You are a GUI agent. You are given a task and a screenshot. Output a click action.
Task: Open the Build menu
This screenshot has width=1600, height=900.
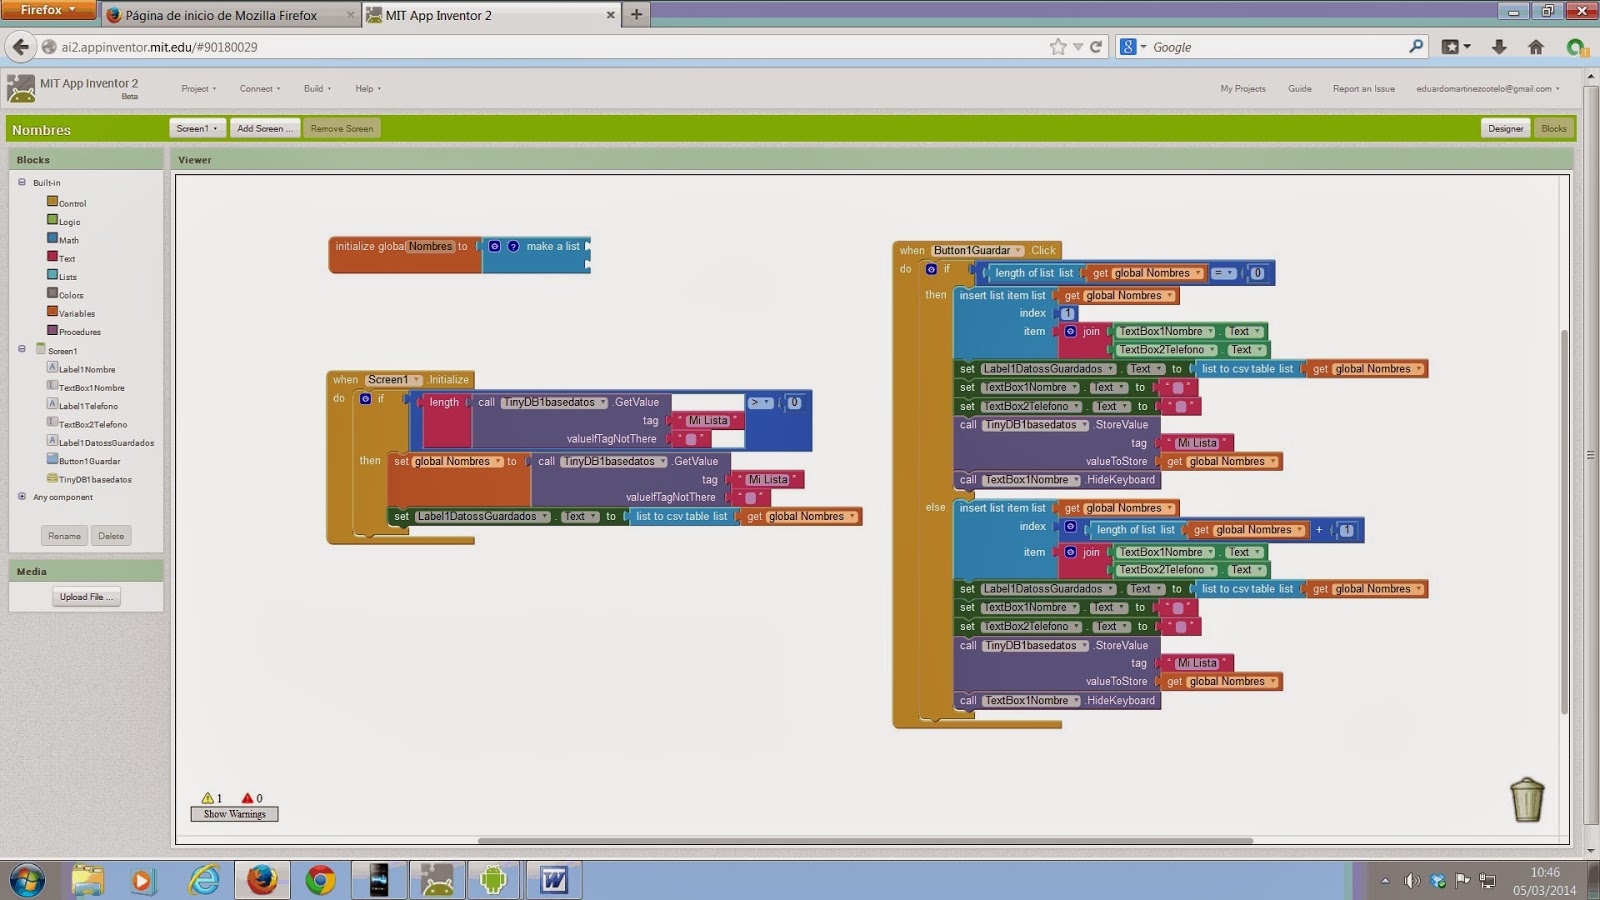(316, 88)
